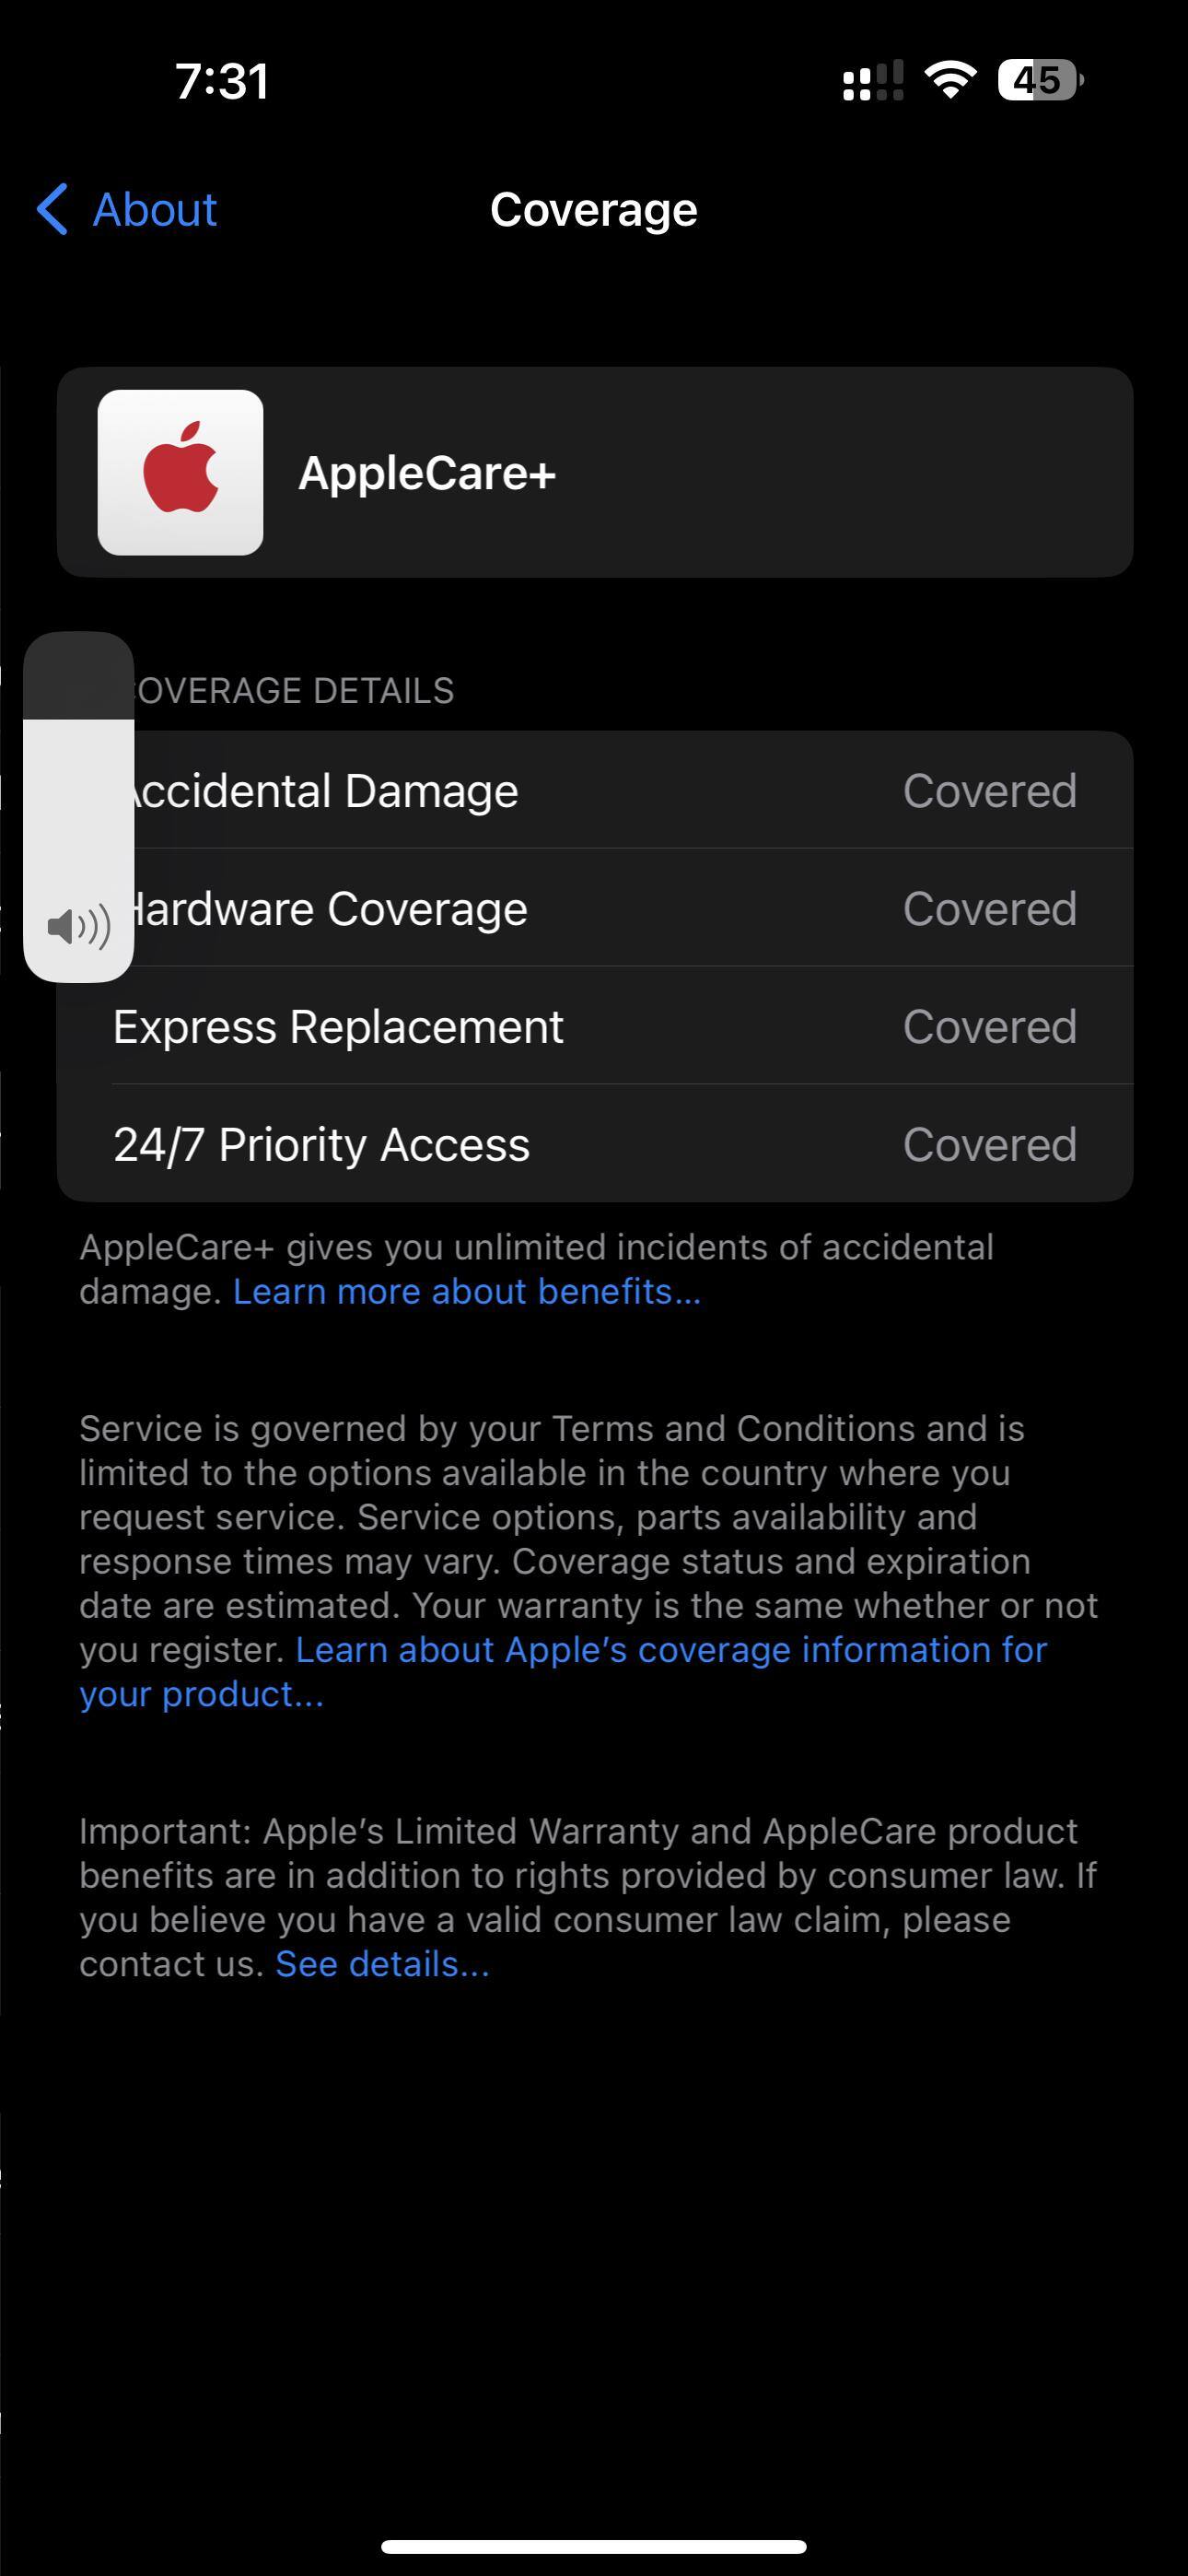Tap the speaker icon on the volume overlay
Image resolution: width=1188 pixels, height=2576 pixels.
coord(77,927)
